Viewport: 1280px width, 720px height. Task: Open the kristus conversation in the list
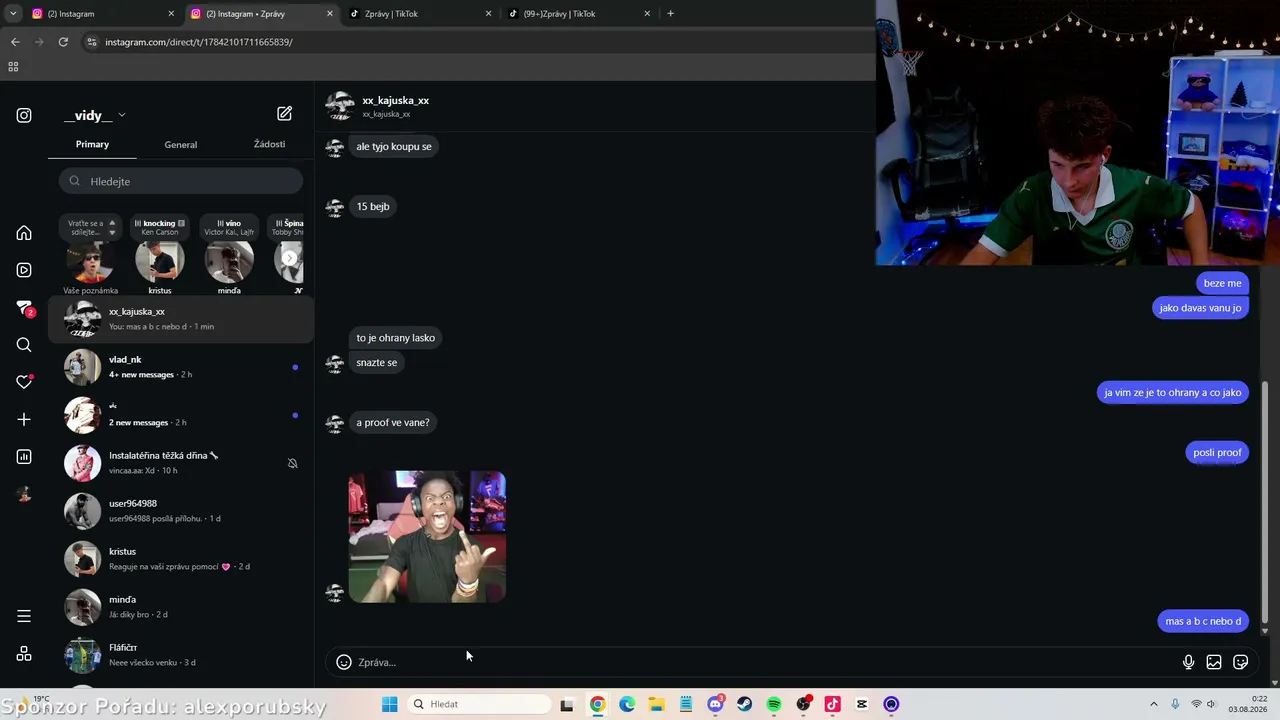coord(181,559)
